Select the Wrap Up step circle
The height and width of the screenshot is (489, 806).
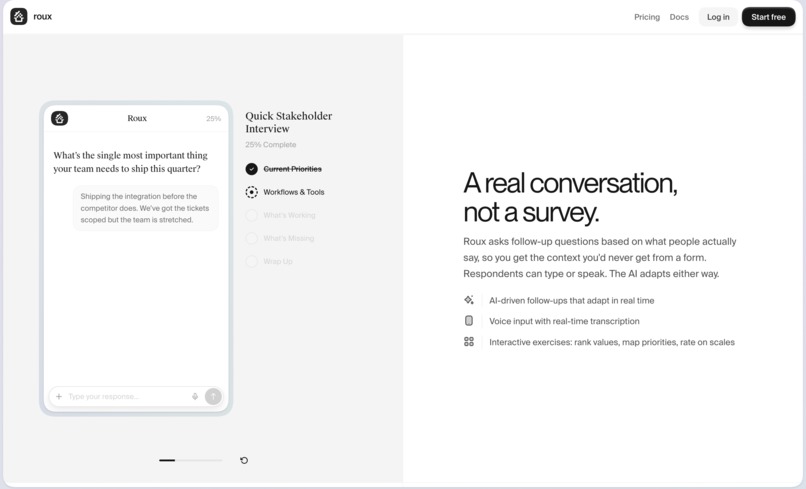(251, 261)
